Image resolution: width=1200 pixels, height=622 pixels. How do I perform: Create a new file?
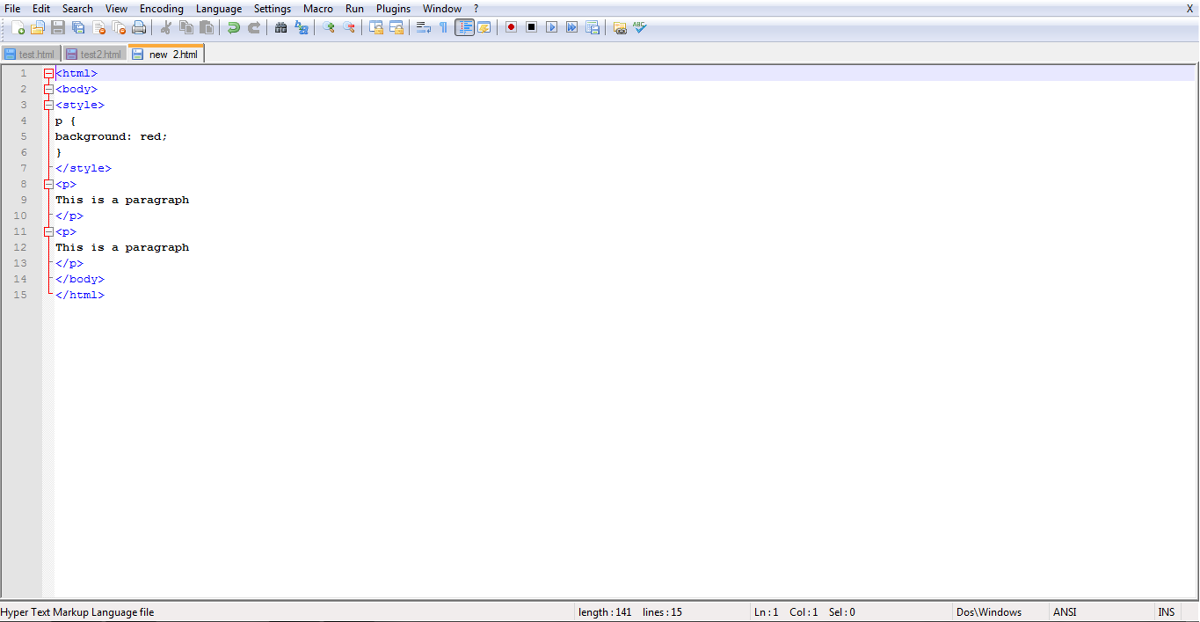click(18, 27)
